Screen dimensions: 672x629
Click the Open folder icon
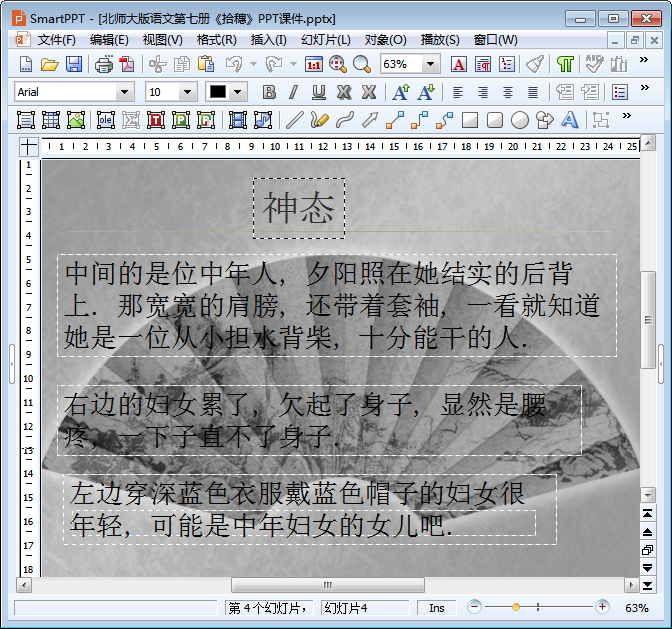(49, 64)
